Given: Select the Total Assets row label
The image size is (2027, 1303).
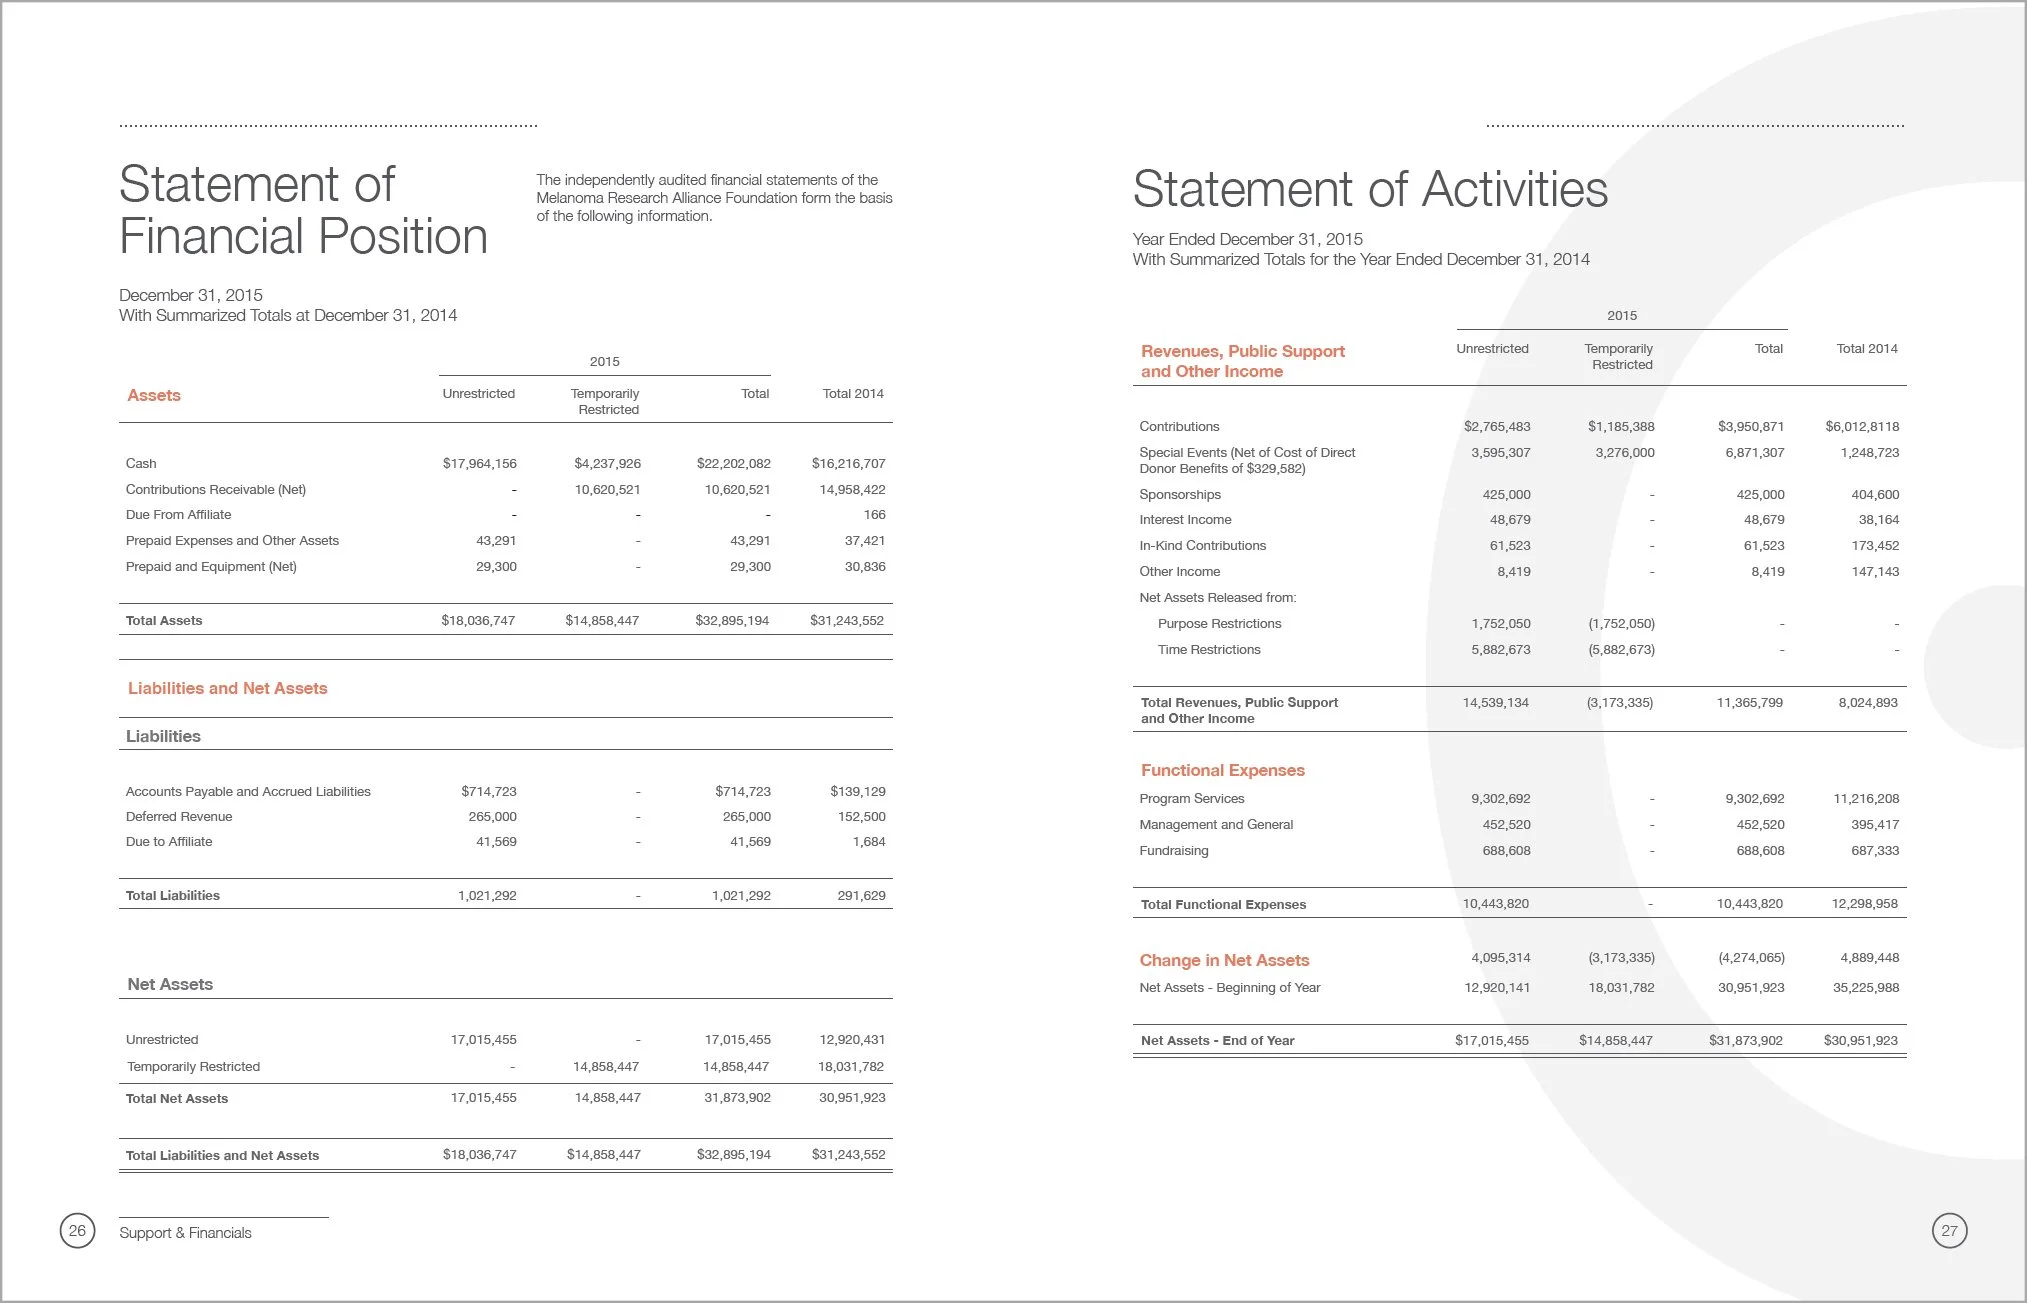Looking at the screenshot, I should pos(164,621).
